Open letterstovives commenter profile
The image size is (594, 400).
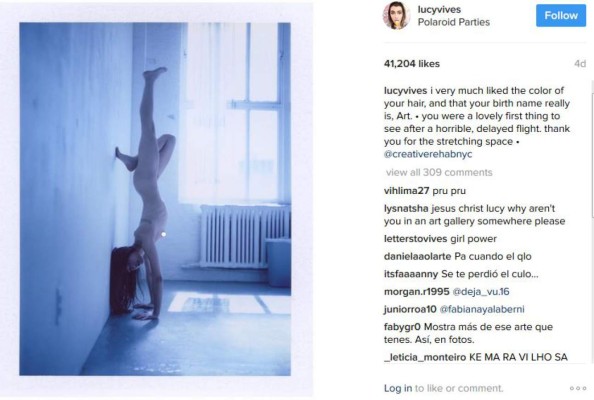[x=416, y=239]
